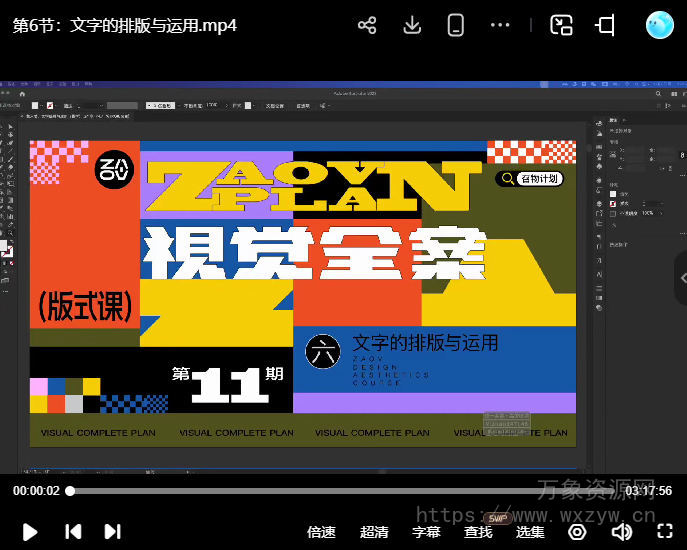The width and height of the screenshot is (687, 550).
Task: Click the share icon in the top bar
Action: (367, 26)
